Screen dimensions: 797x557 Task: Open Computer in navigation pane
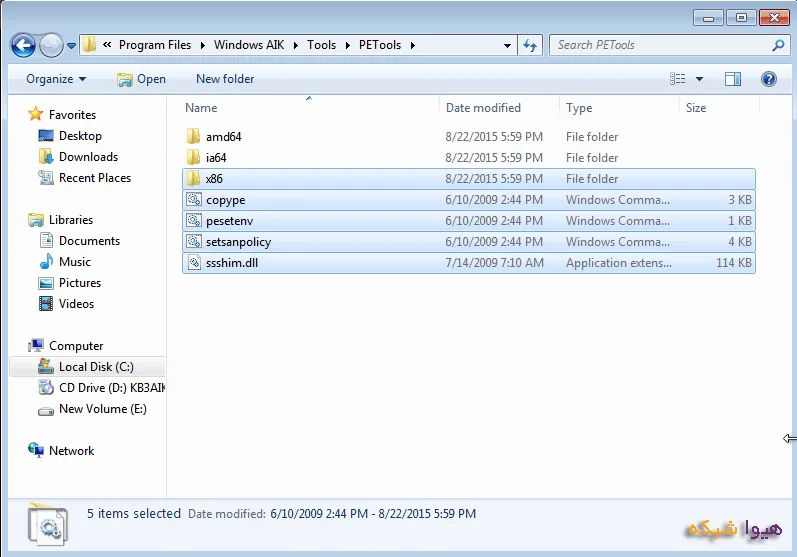tap(76, 346)
